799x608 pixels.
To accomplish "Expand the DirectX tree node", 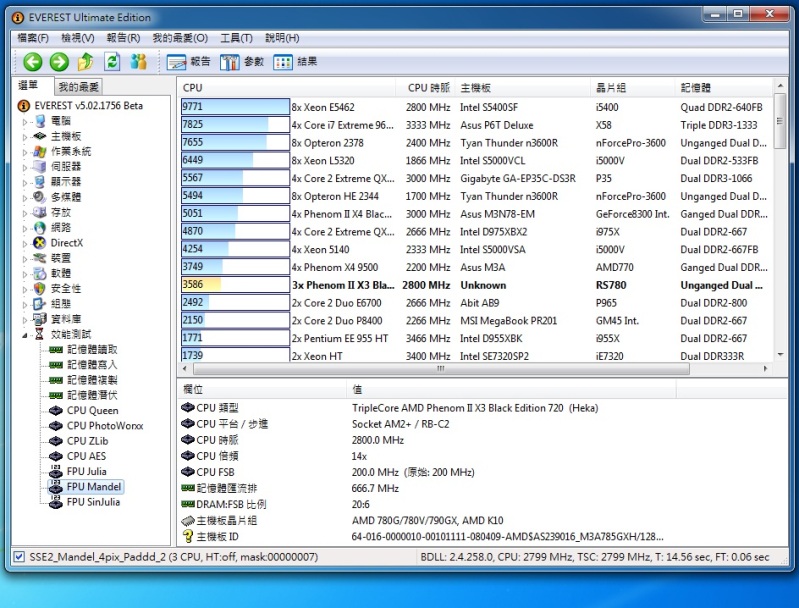I will pos(24,243).
